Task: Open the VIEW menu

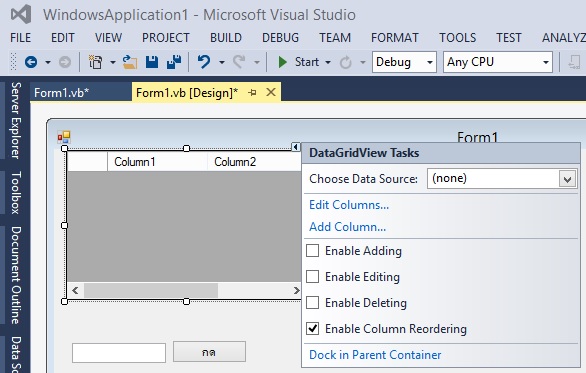Action: pos(108,38)
